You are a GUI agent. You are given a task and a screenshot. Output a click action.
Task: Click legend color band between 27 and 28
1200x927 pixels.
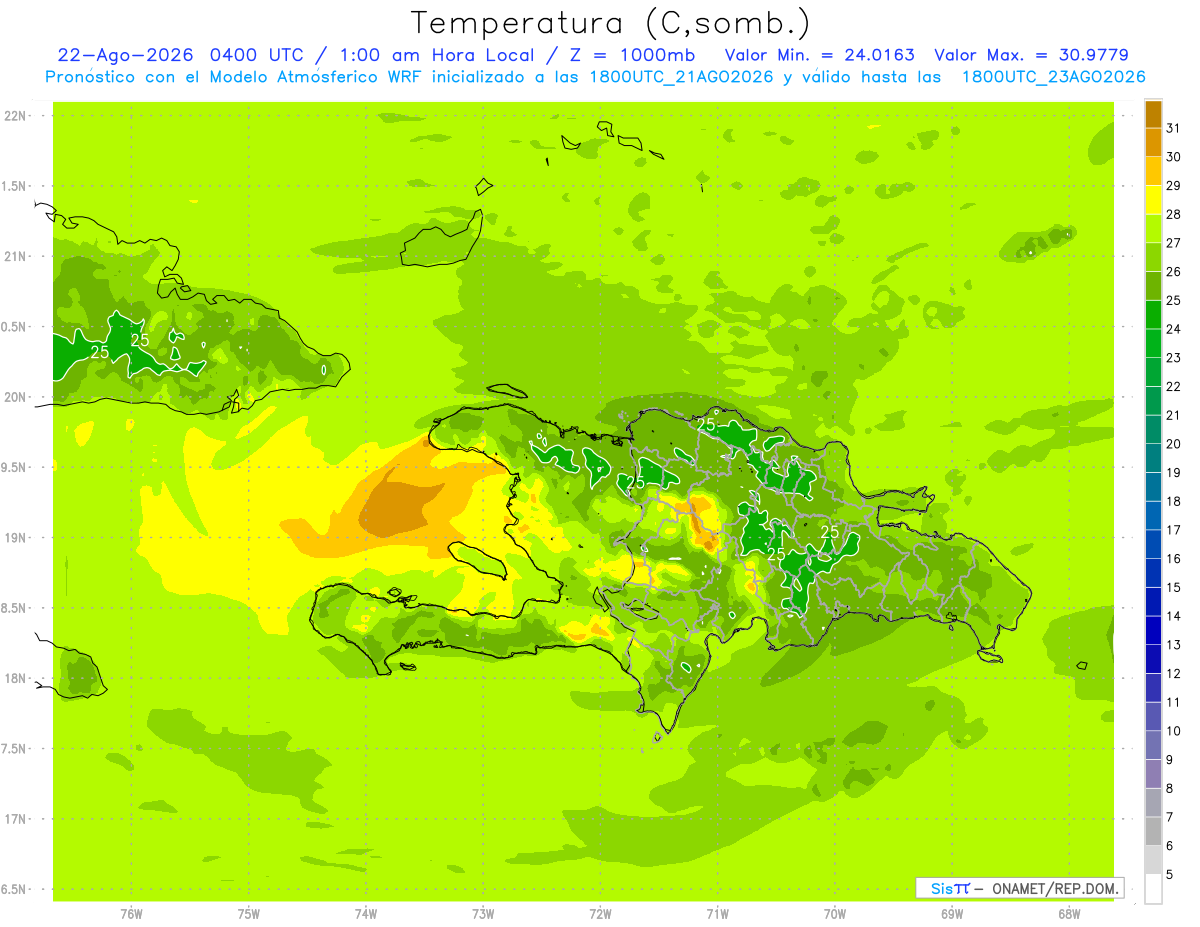click(1153, 229)
